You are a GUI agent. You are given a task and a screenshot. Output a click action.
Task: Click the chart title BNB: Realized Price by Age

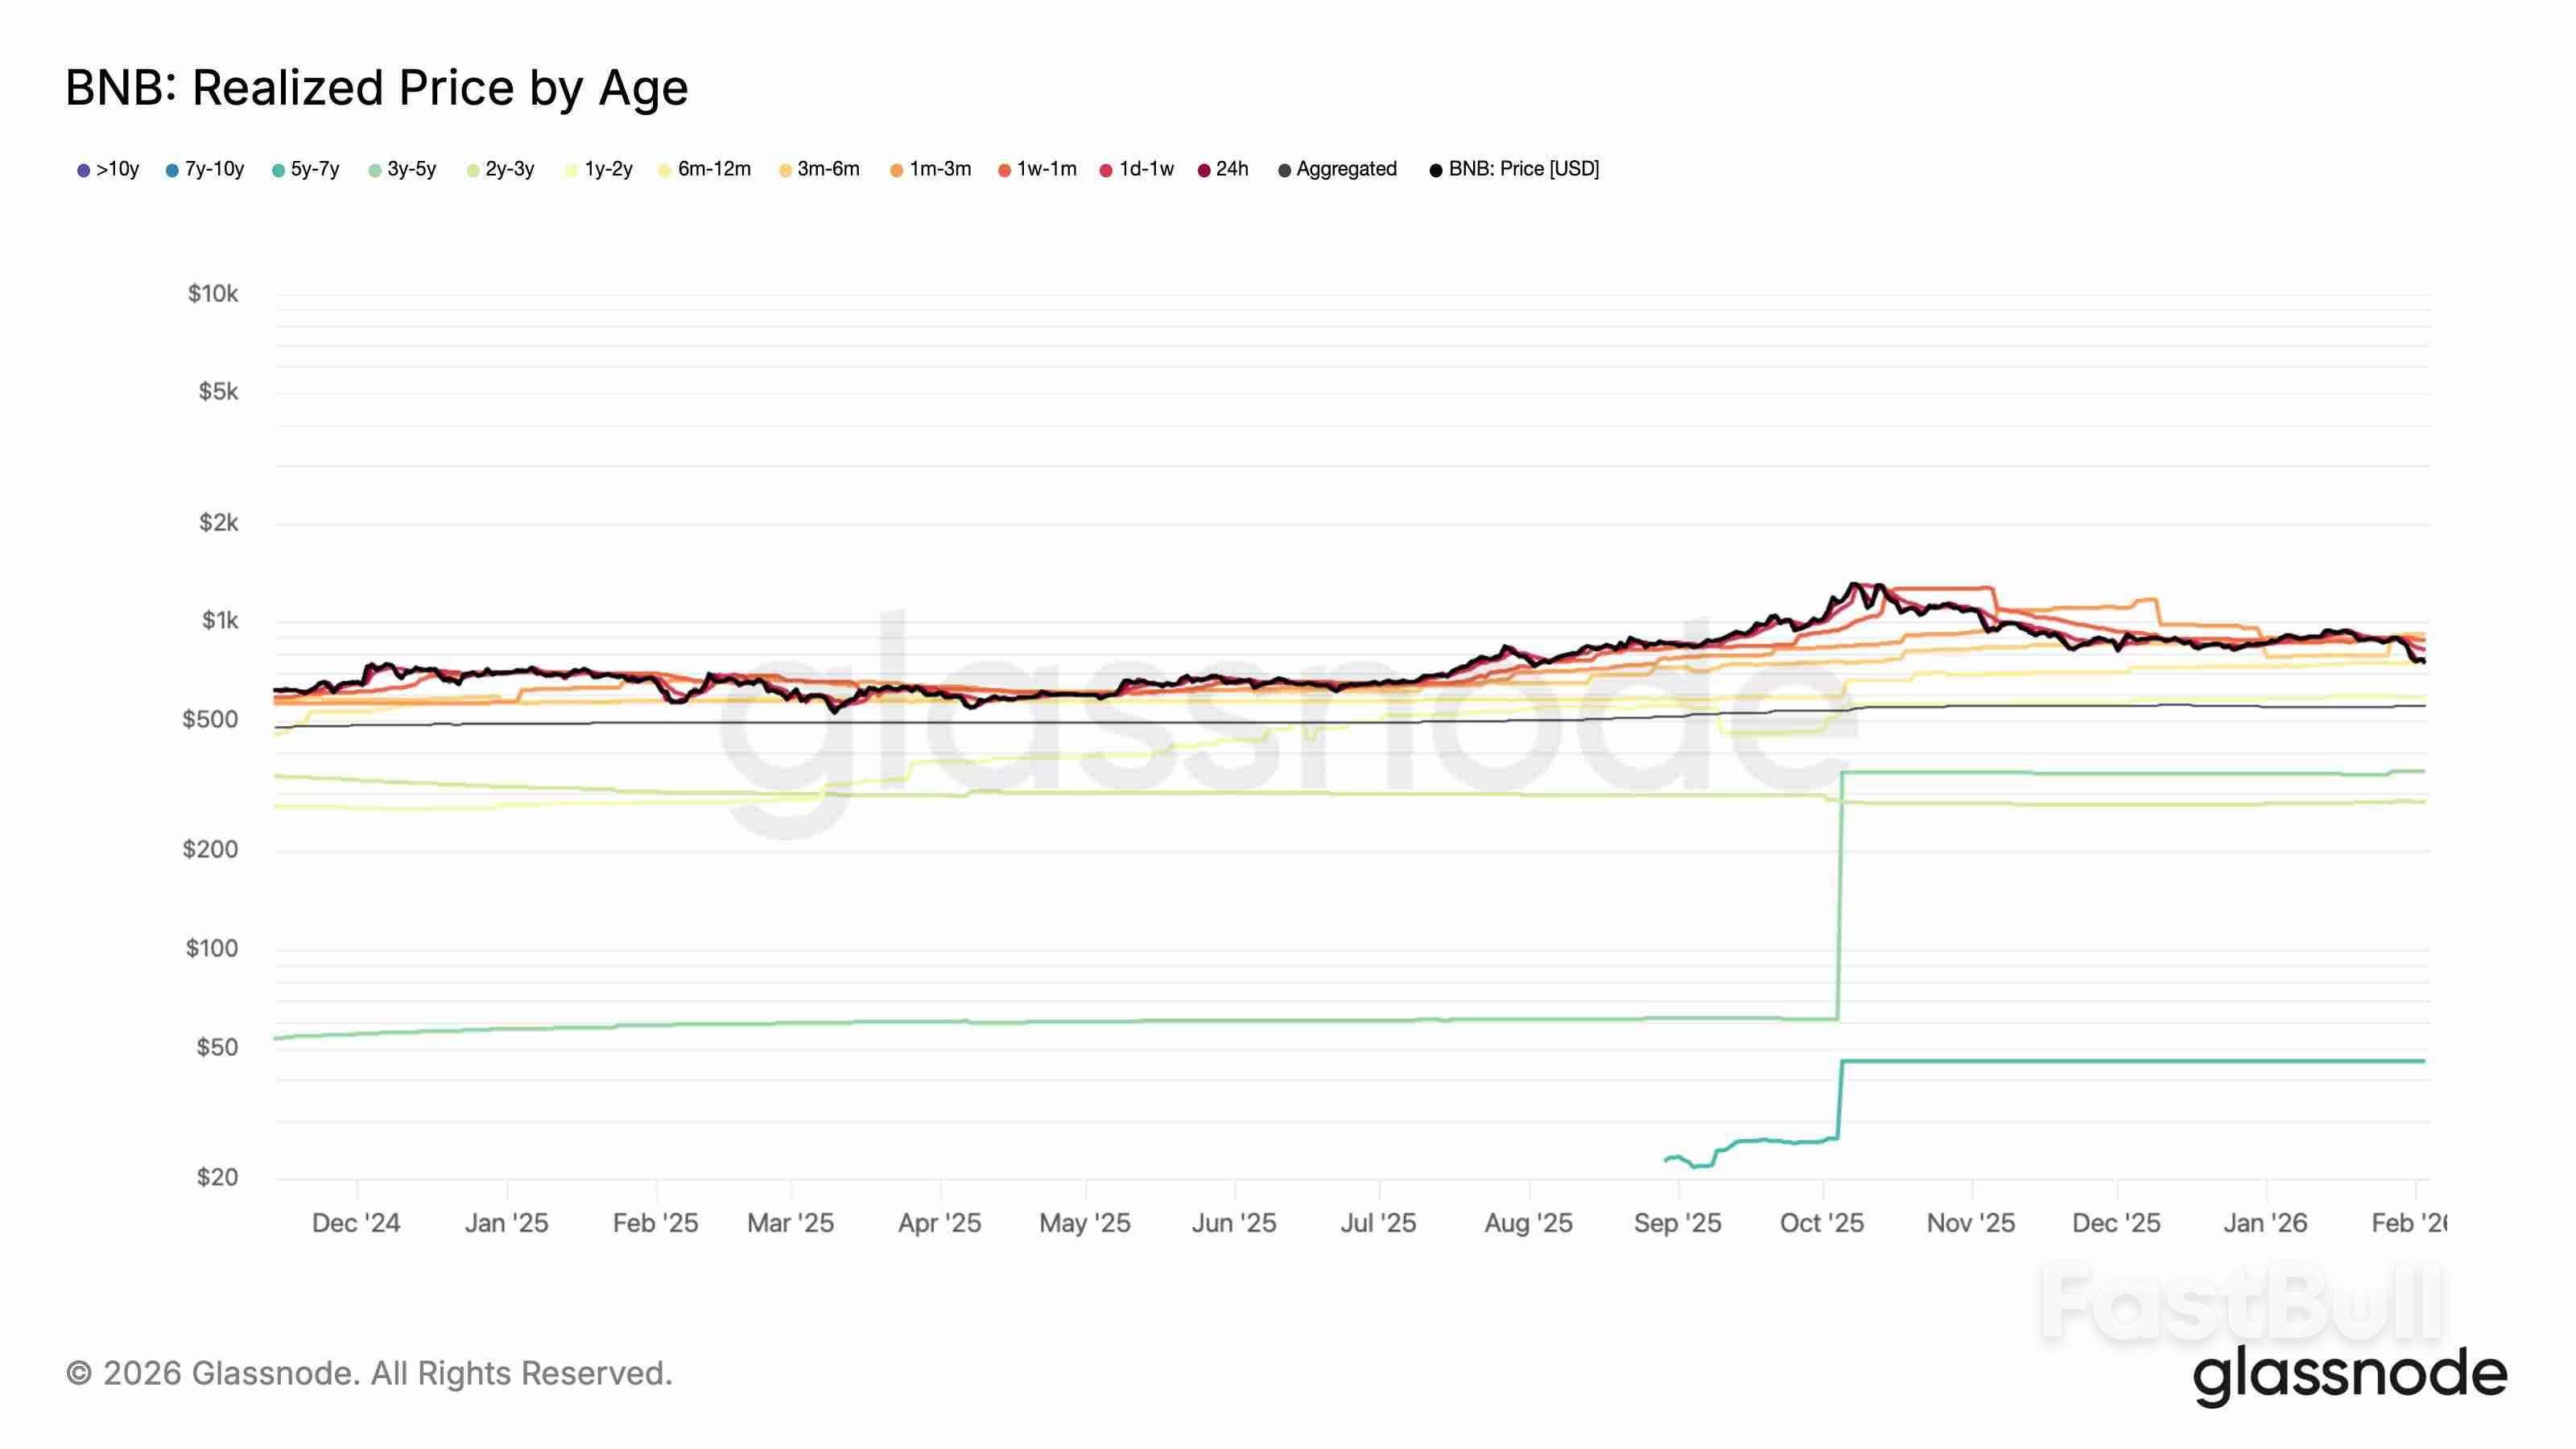tap(376, 88)
